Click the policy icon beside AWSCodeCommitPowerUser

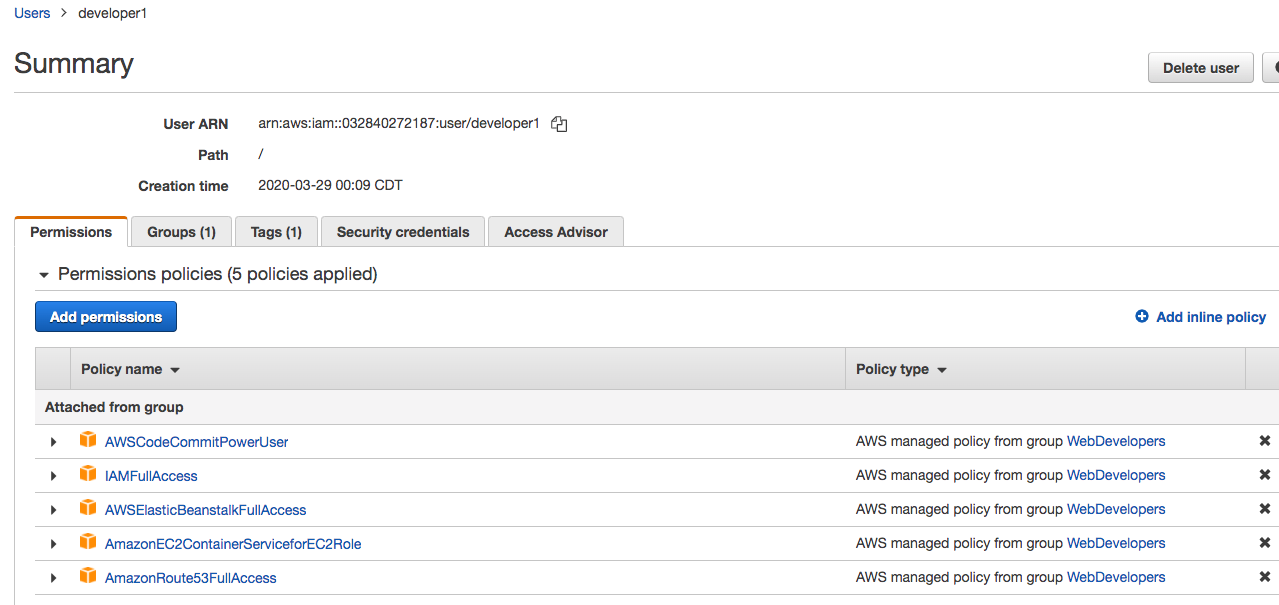(88, 440)
